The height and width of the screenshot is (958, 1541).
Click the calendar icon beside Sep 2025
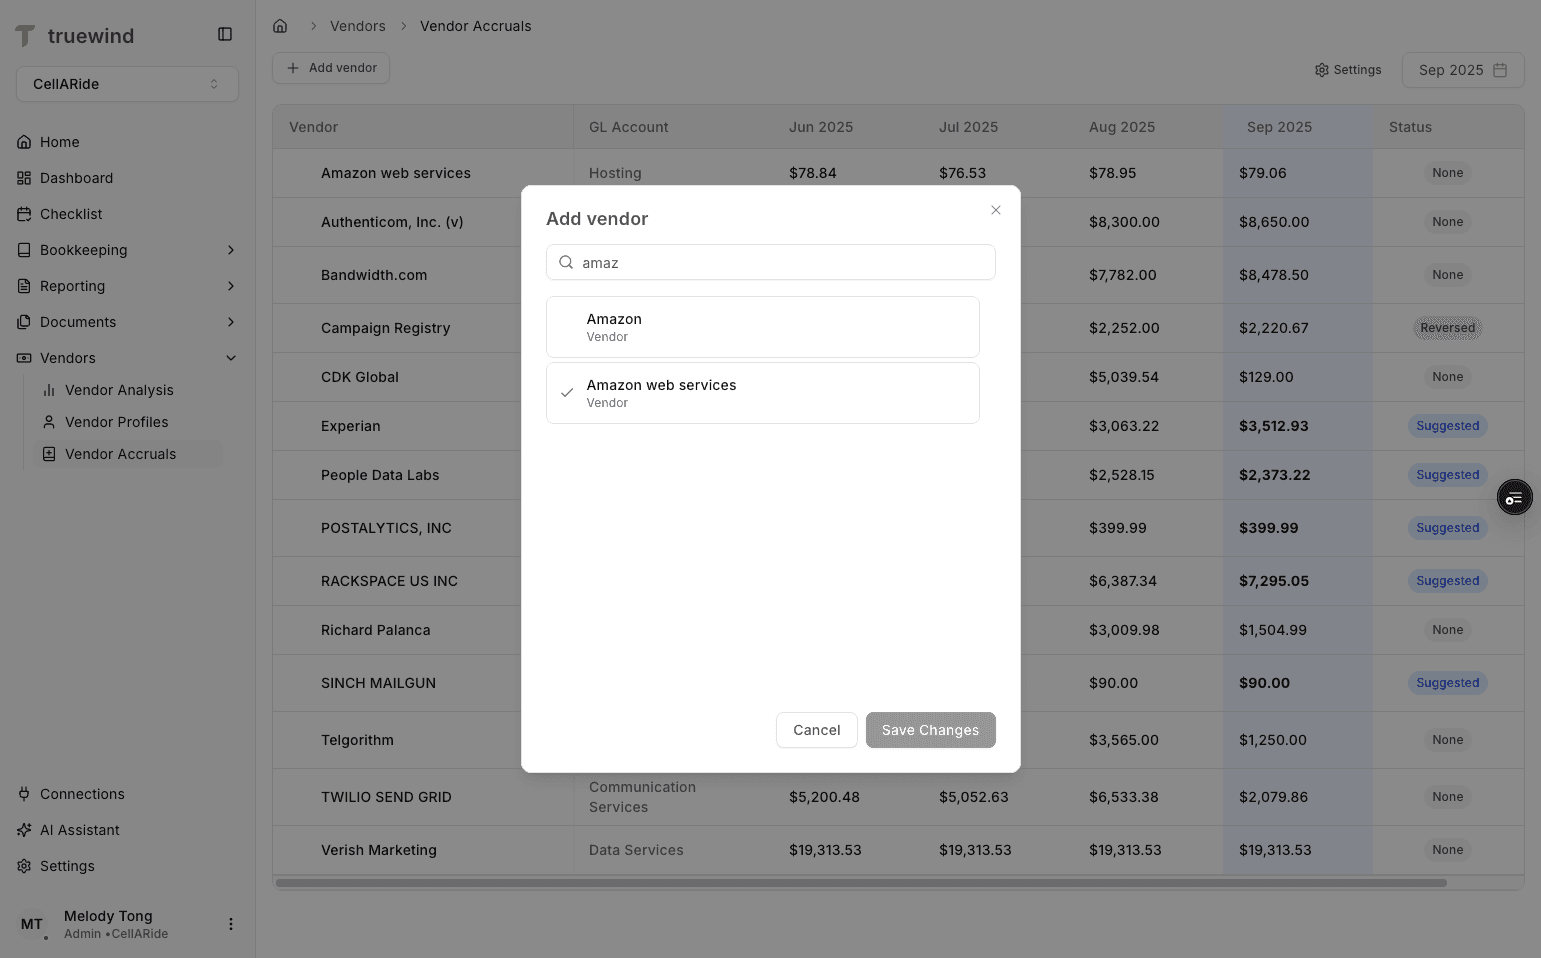[x=1500, y=70]
